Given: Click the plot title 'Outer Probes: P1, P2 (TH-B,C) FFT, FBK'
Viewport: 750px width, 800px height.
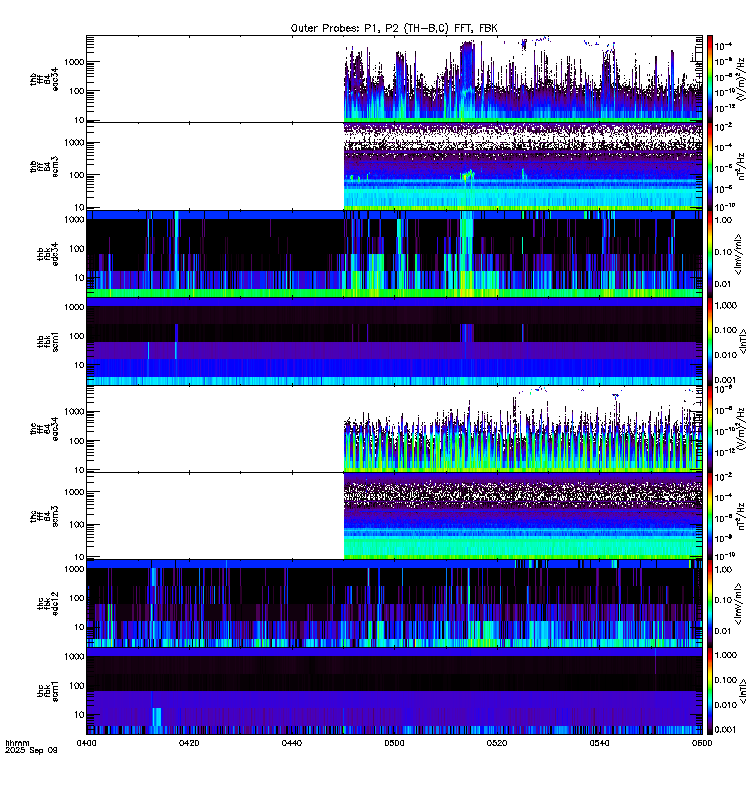Looking at the screenshot, I should (394, 28).
